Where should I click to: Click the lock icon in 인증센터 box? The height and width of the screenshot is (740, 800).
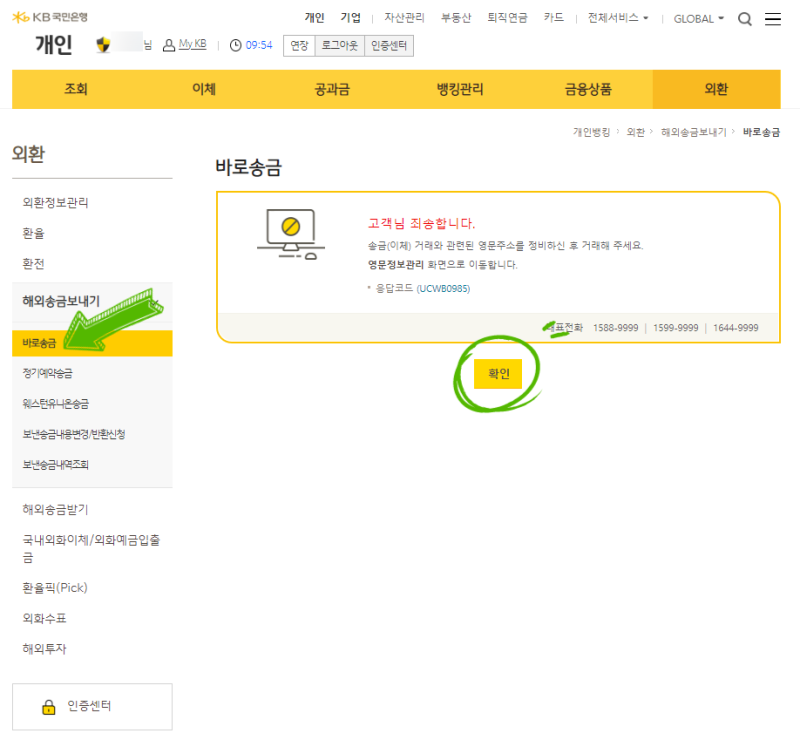(x=48, y=707)
